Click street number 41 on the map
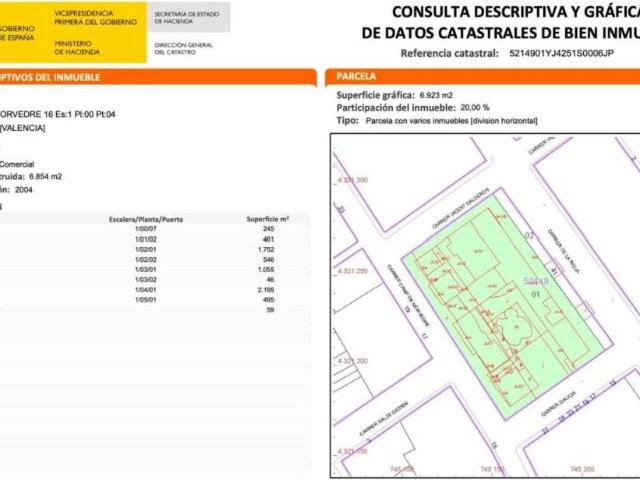This screenshot has height=480, width=640. click(x=554, y=271)
